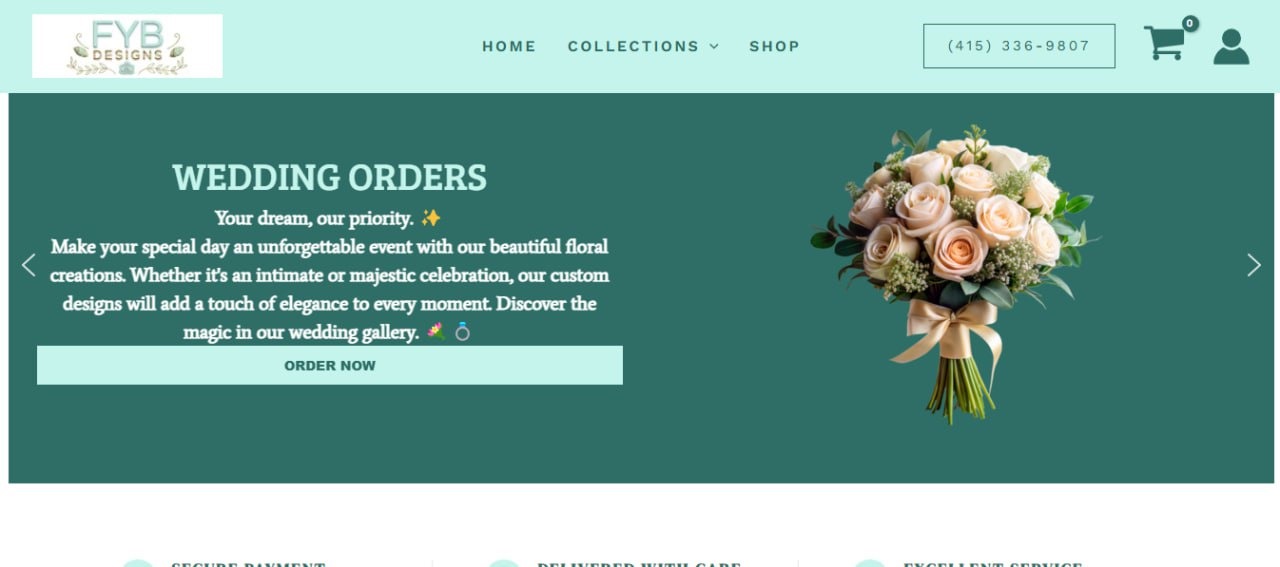Click the sparkle emoji after 'our priority'
Viewport: 1280px width, 567px height.
(430, 217)
